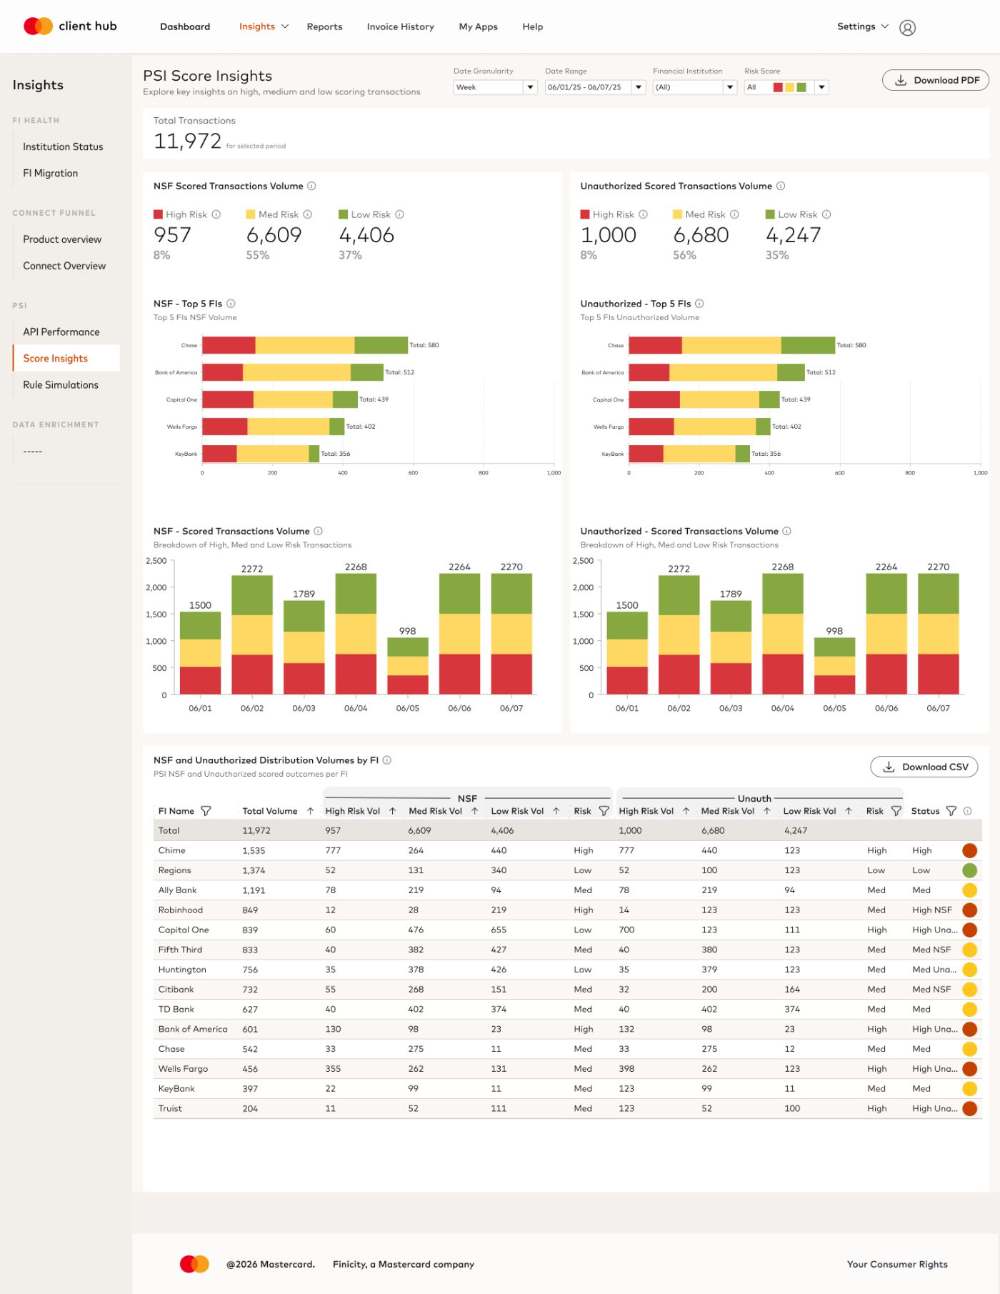
Task: Select the Robinhood row in the table
Action: (567, 910)
